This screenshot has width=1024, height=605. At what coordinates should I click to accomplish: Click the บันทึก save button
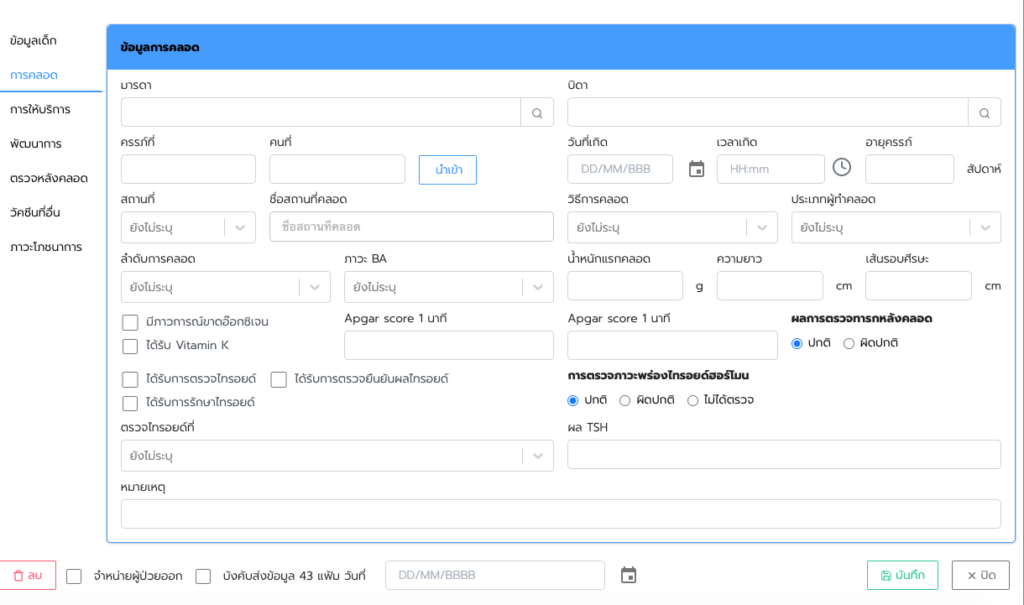902,575
